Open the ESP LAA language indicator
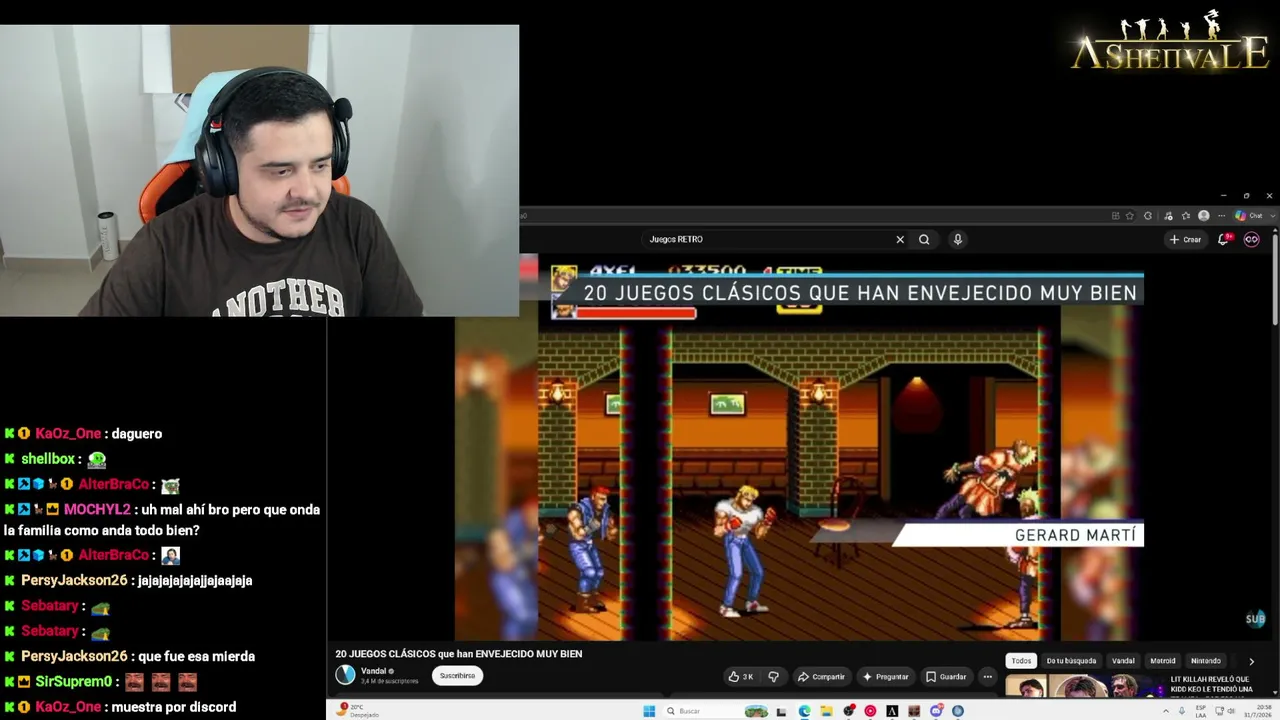1280x720 pixels. coord(1201,711)
